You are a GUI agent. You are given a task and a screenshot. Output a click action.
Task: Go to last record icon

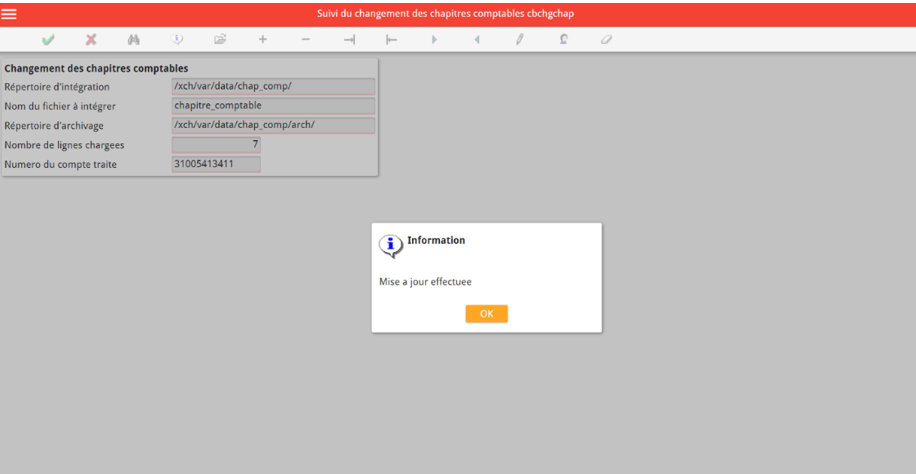[x=349, y=40]
